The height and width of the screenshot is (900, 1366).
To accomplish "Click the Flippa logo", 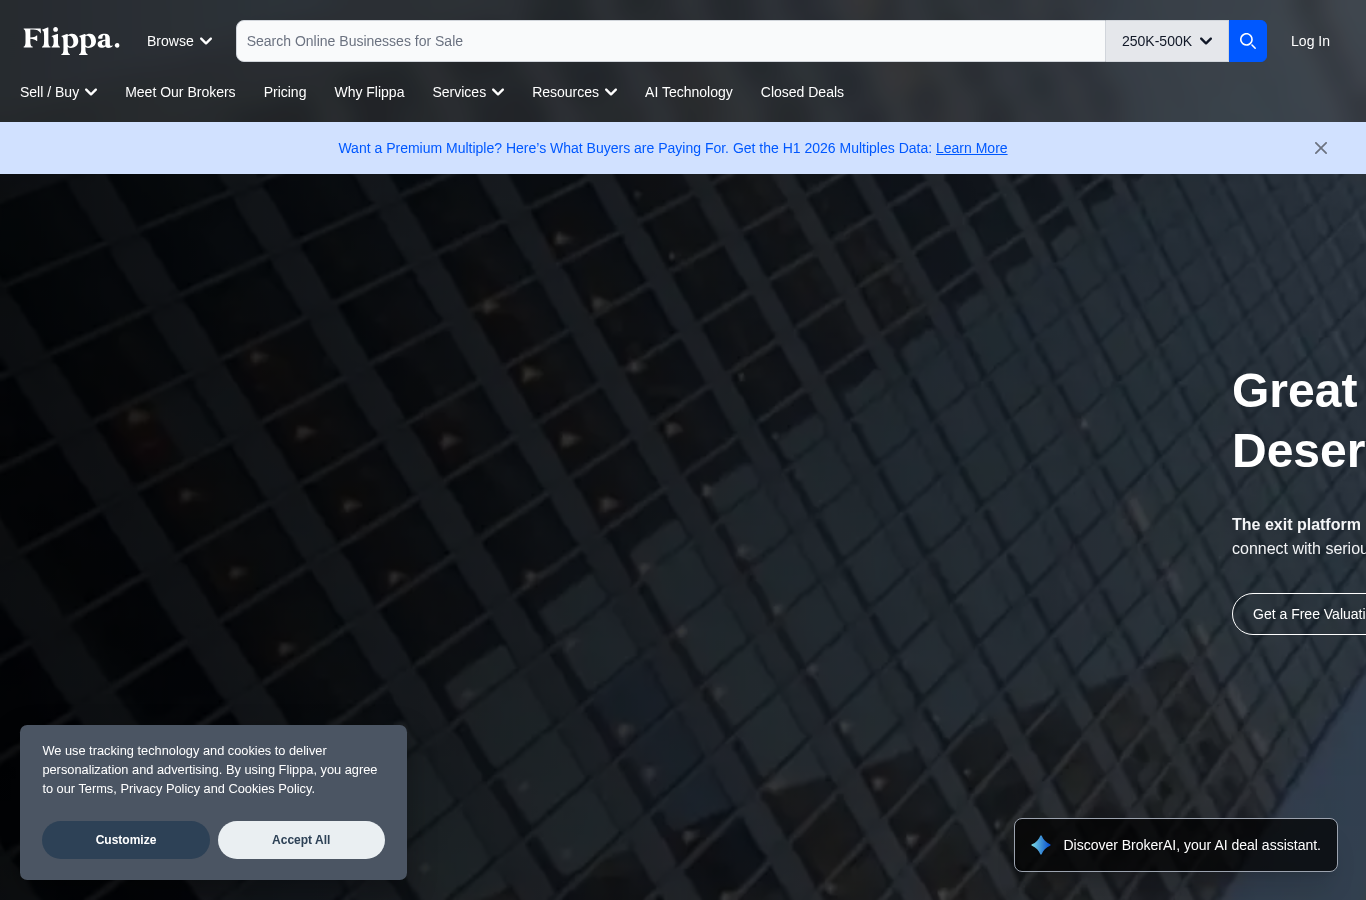I will pos(71,40).
